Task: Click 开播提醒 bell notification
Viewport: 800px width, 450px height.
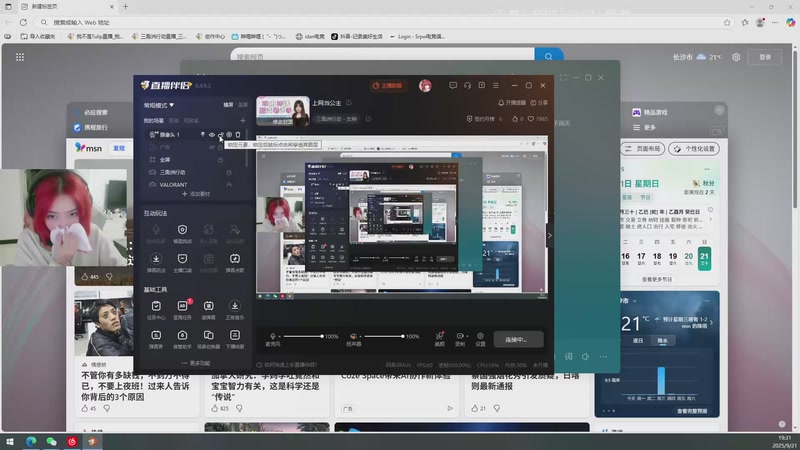Action: tap(512, 103)
